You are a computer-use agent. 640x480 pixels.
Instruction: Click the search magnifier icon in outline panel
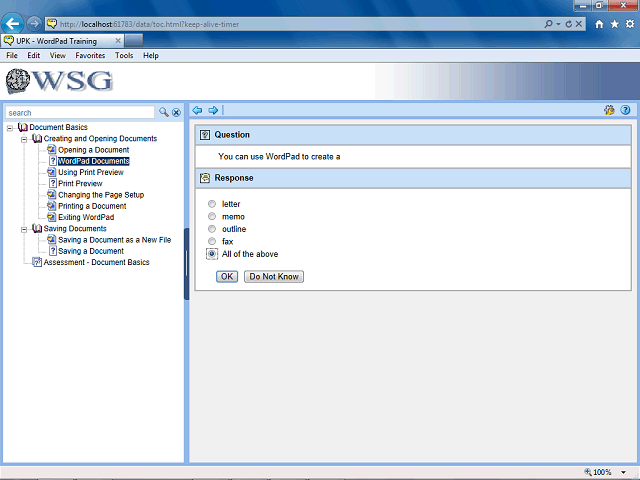[x=164, y=112]
